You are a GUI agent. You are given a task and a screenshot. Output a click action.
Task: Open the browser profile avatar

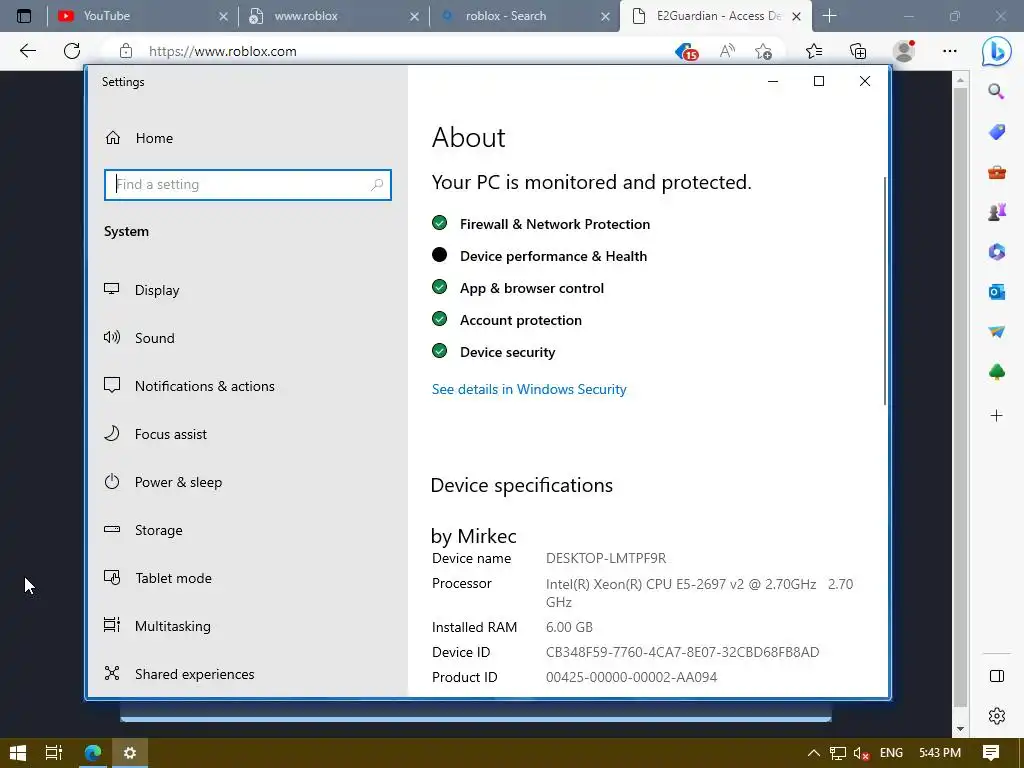904,51
